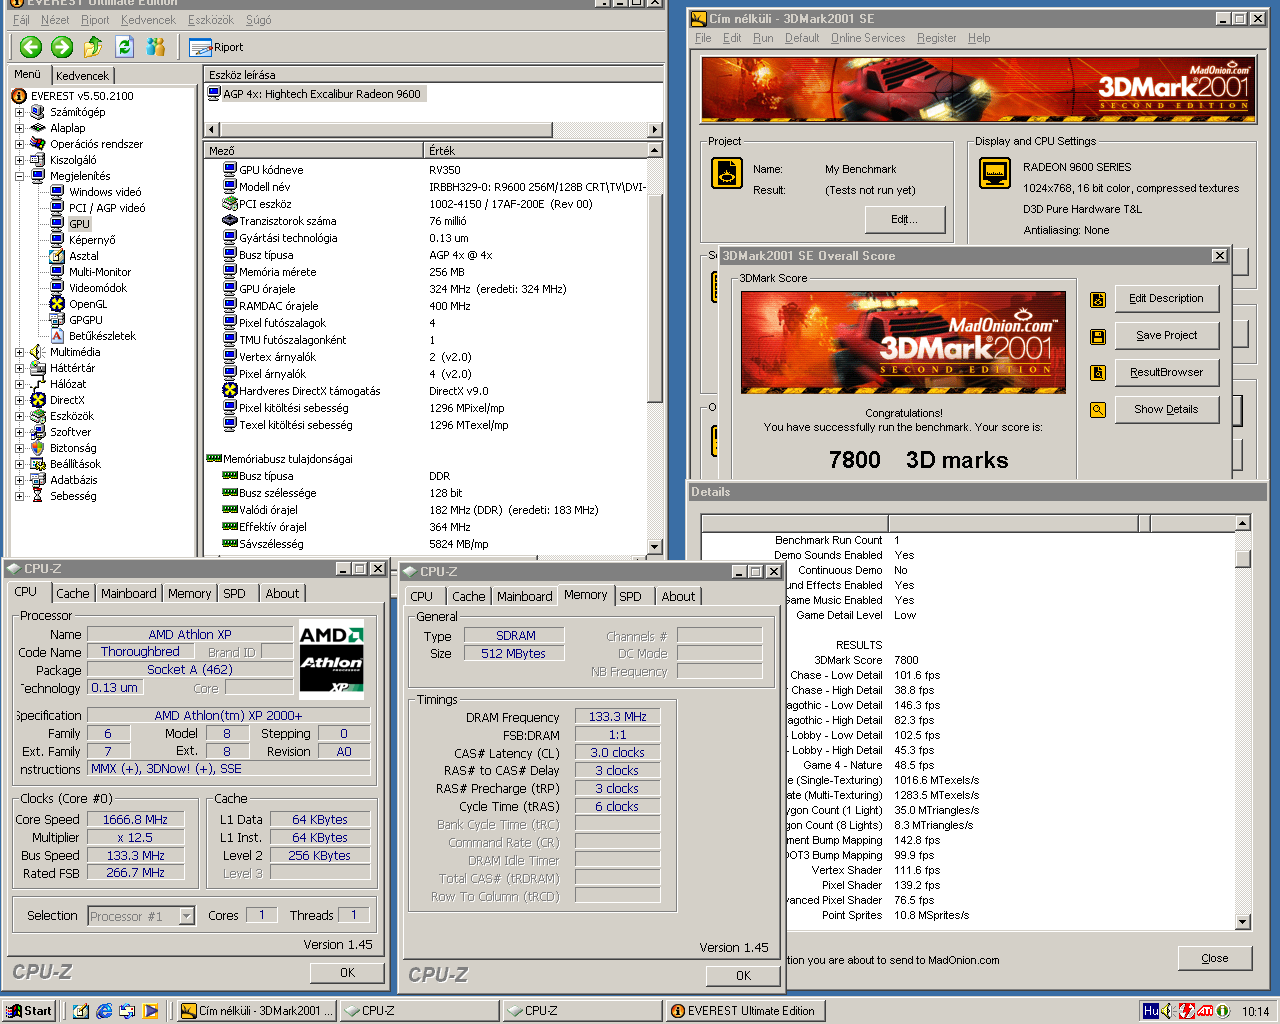Click the Display and CPU Settings monitor icon
The image size is (1280, 1024).
click(x=995, y=173)
